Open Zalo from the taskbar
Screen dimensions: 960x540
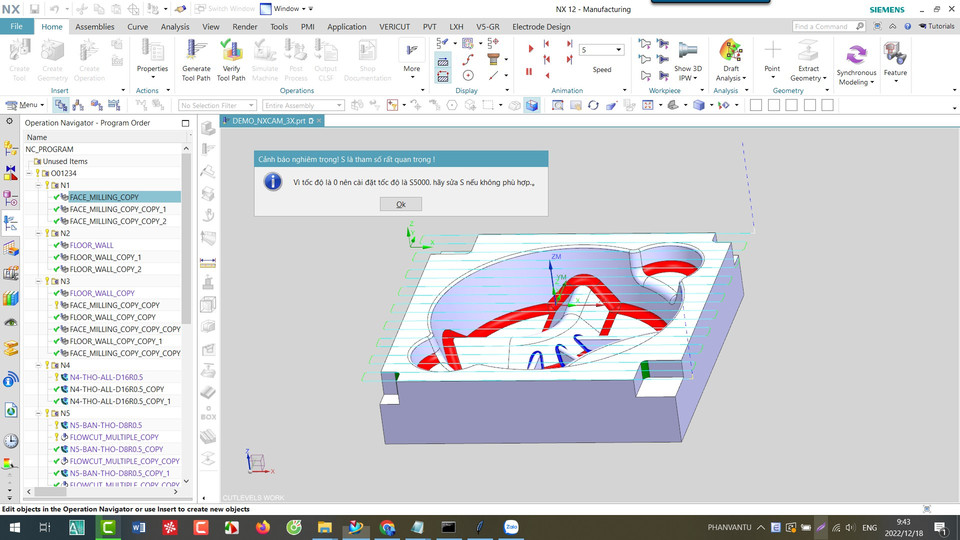pyautogui.click(x=511, y=527)
